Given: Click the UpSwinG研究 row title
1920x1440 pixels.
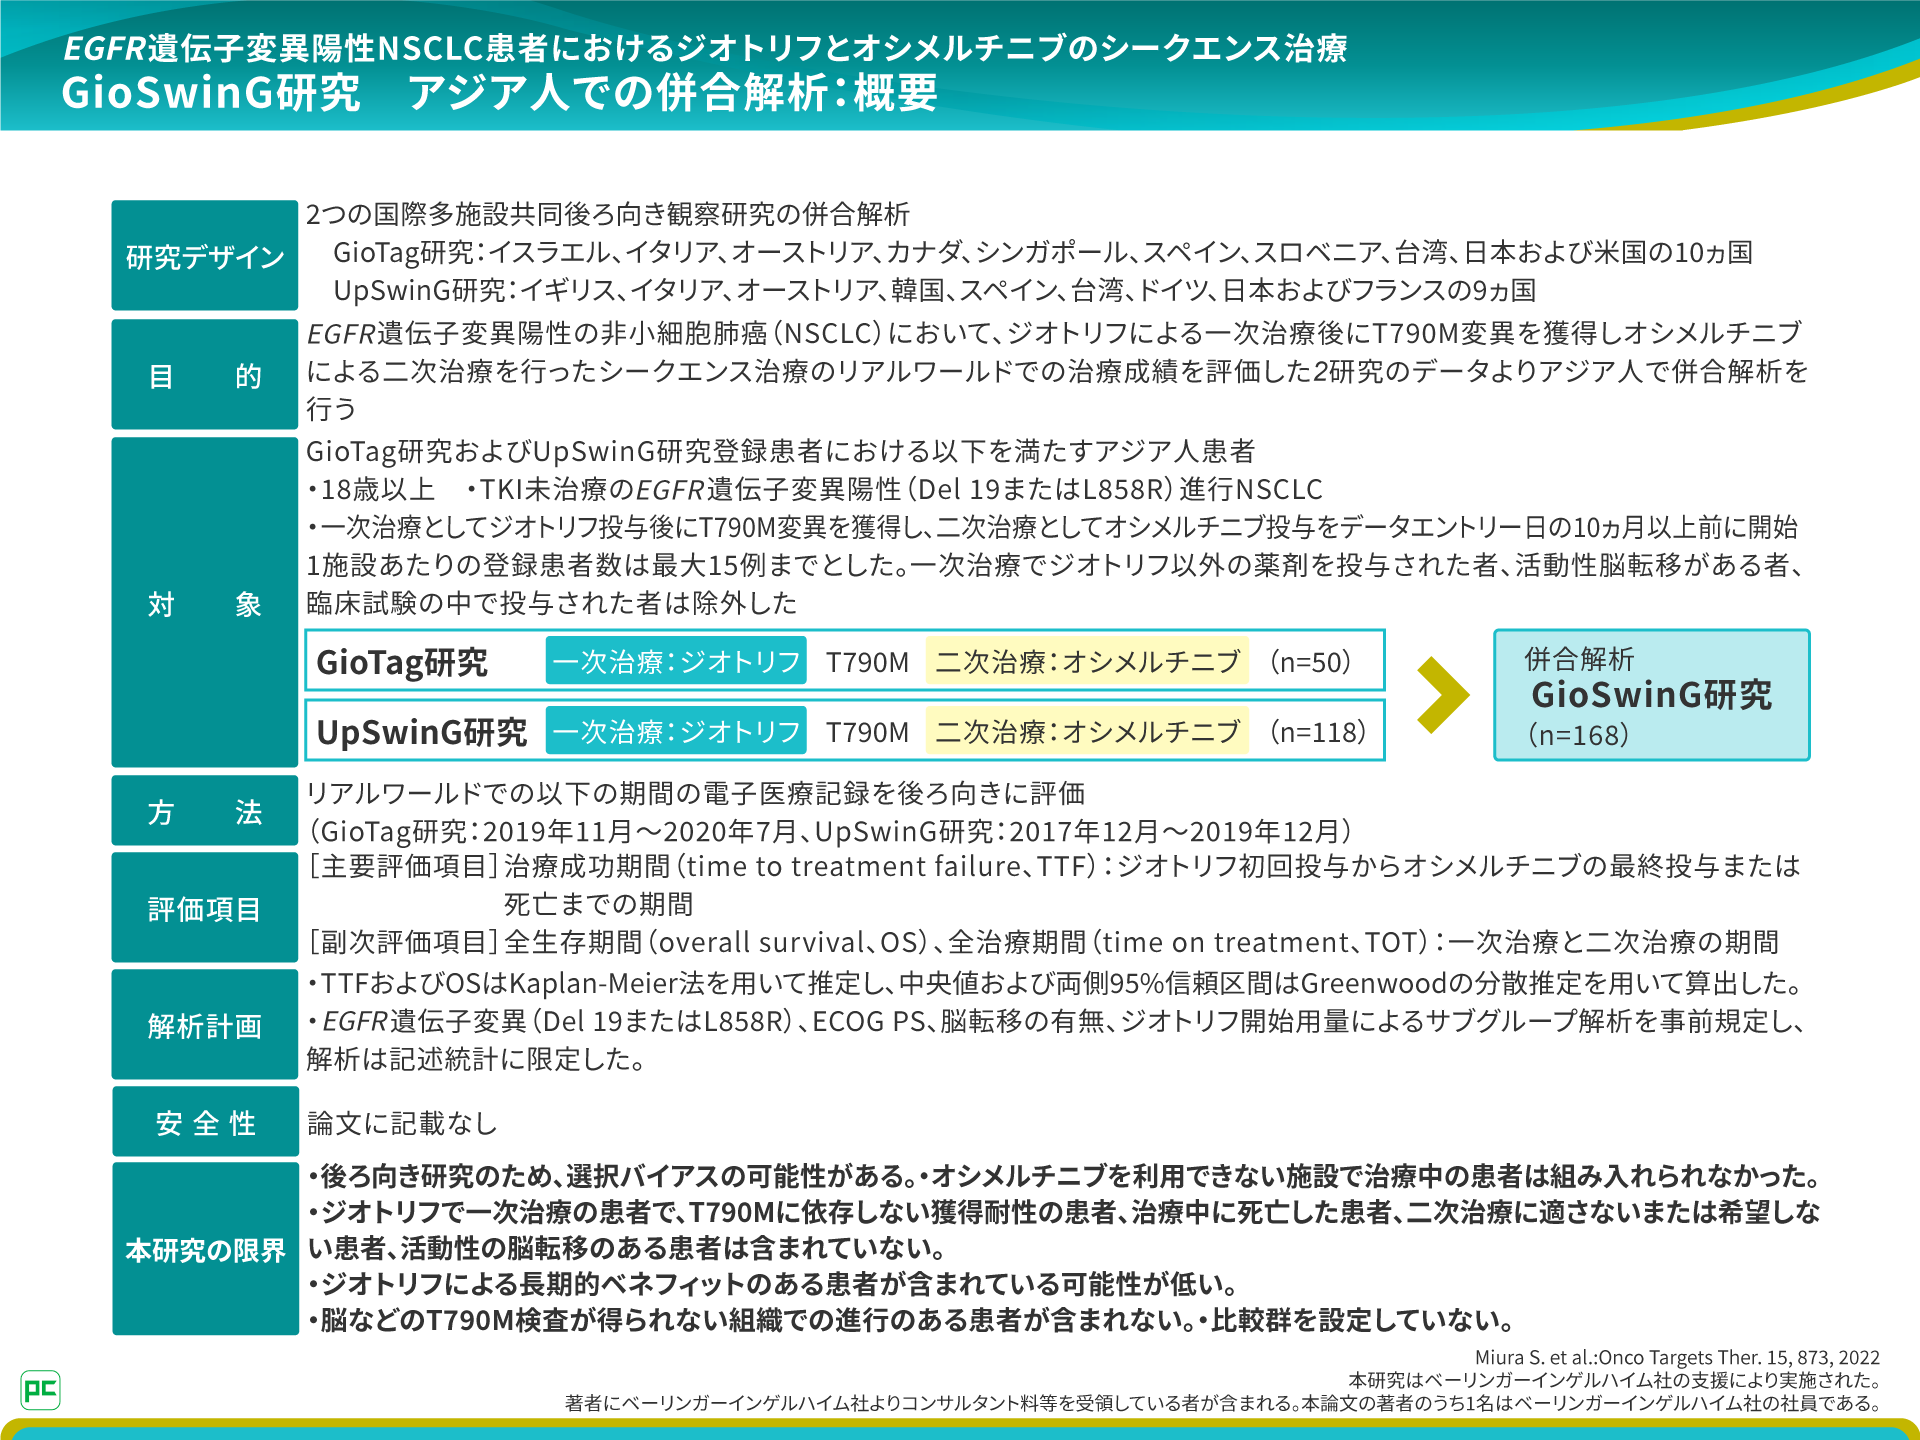Looking at the screenshot, I should tap(421, 732).
